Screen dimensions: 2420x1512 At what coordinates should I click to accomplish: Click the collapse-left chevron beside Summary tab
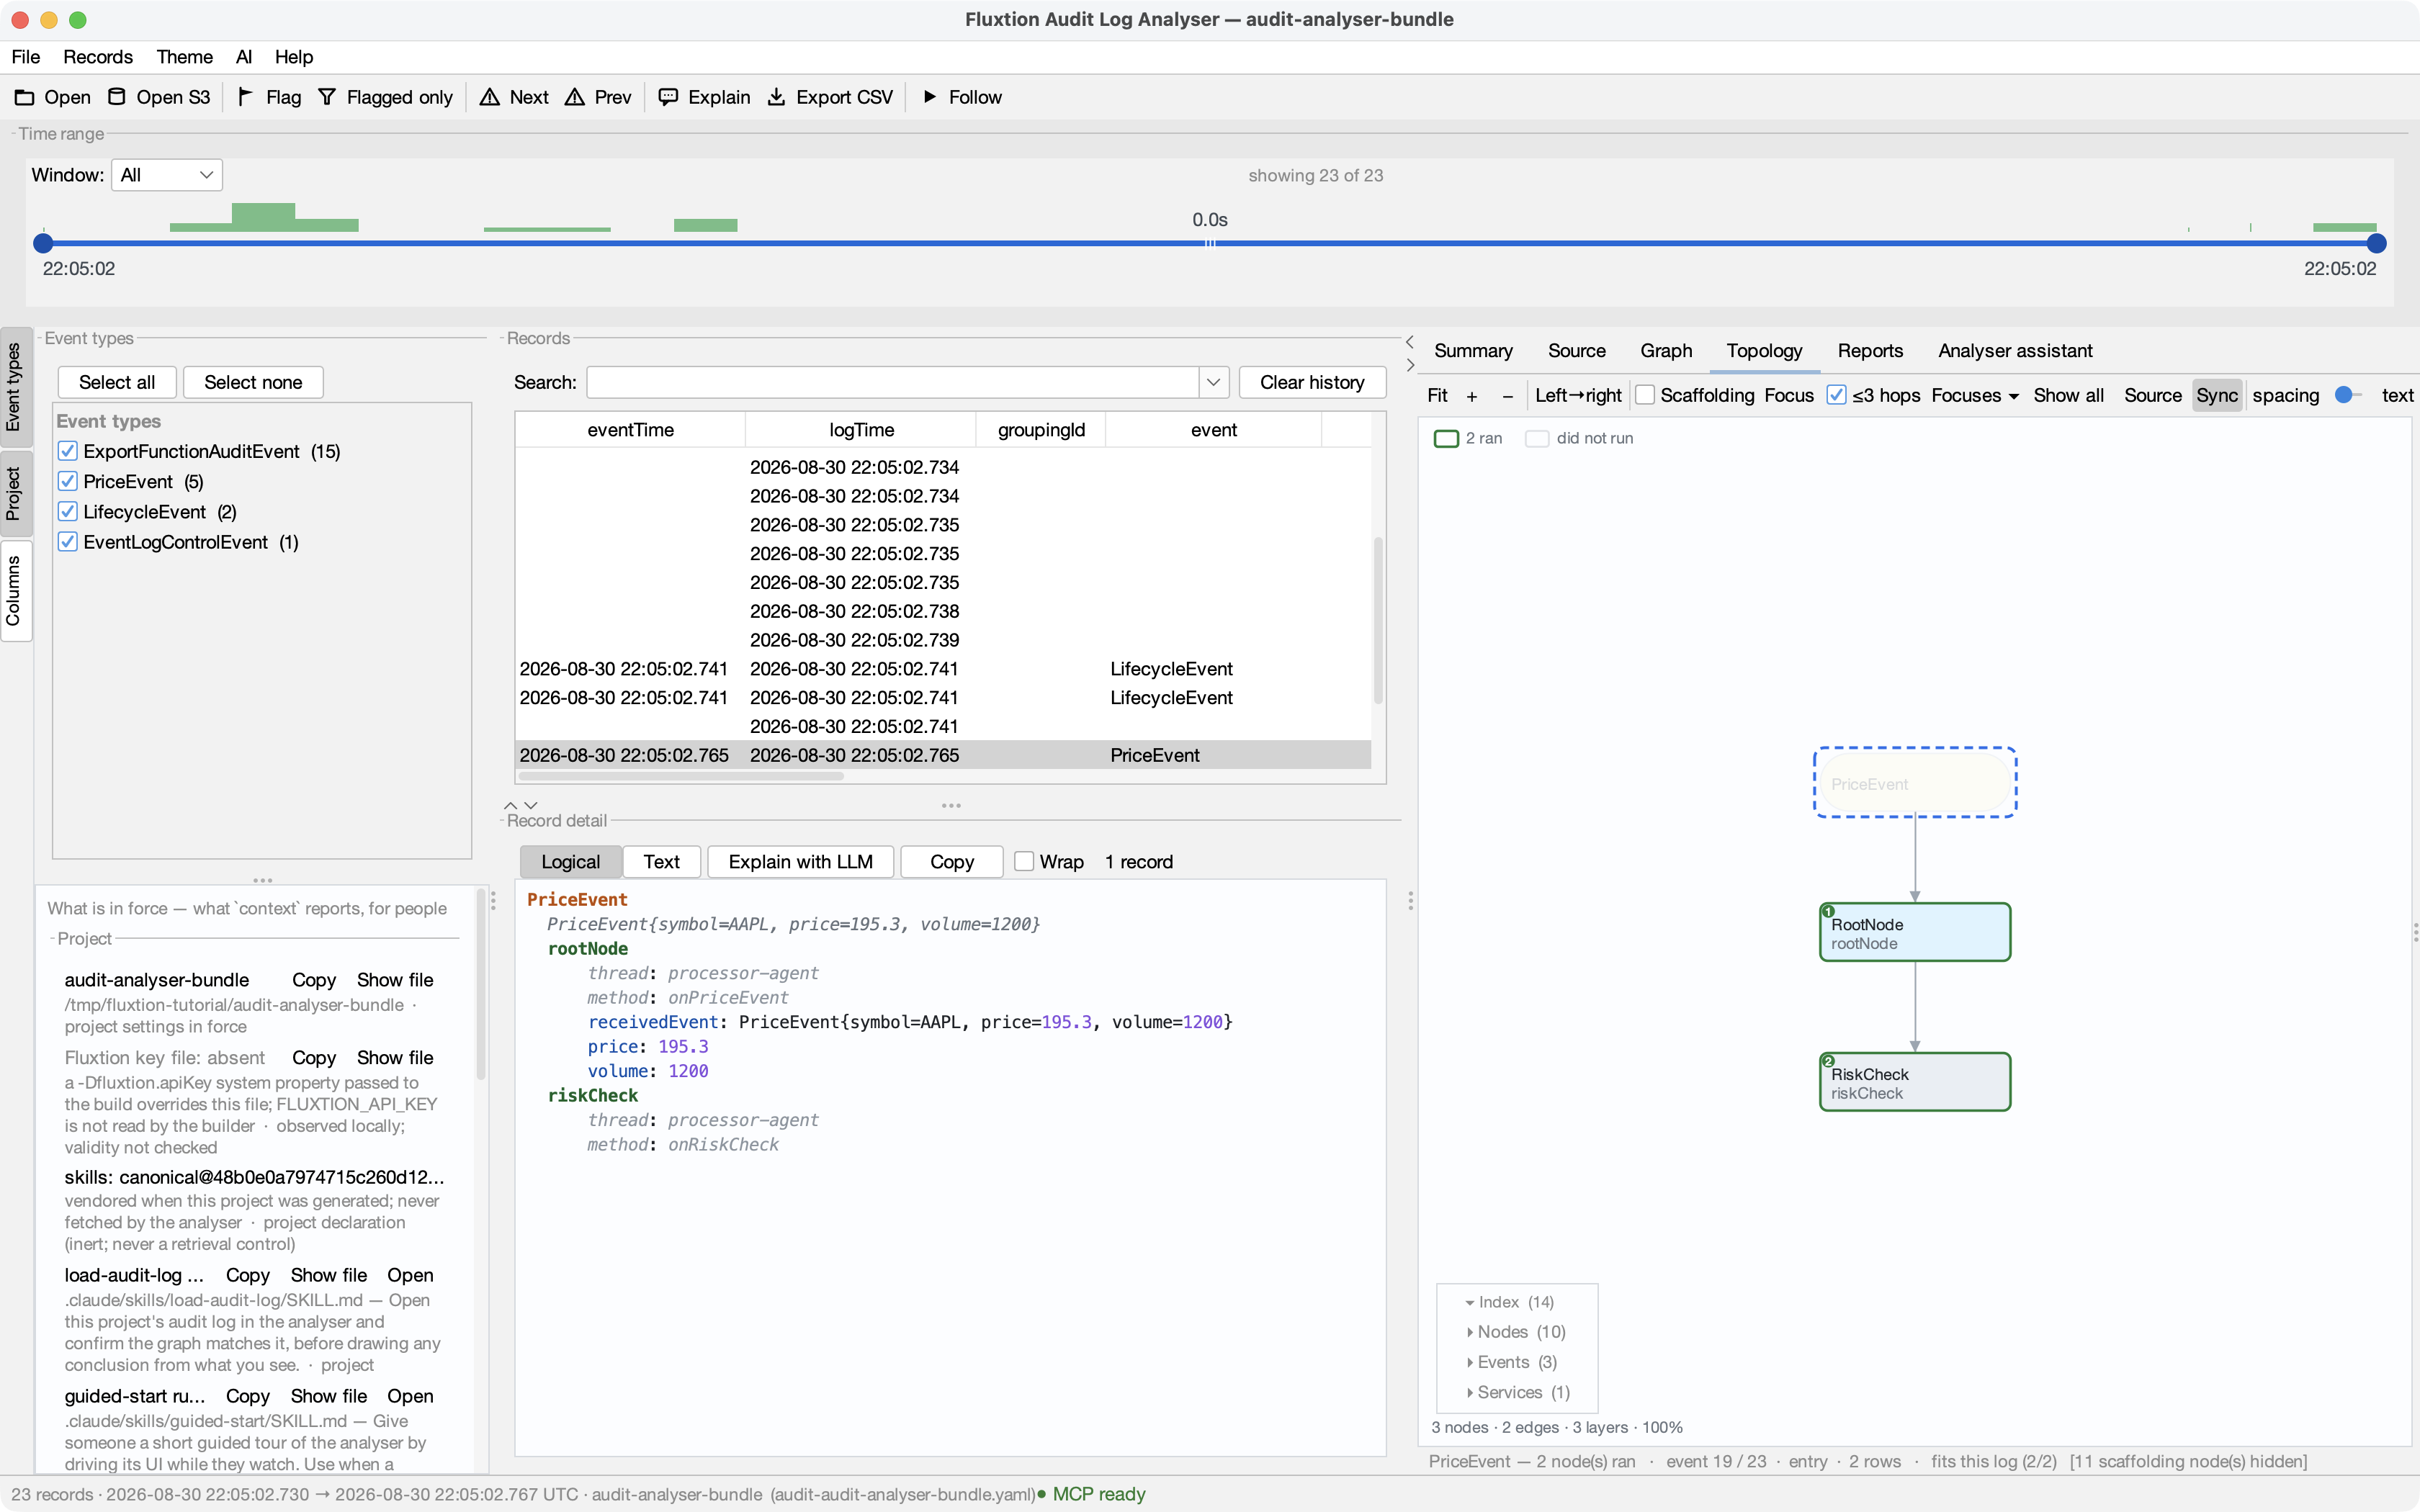click(x=1410, y=342)
